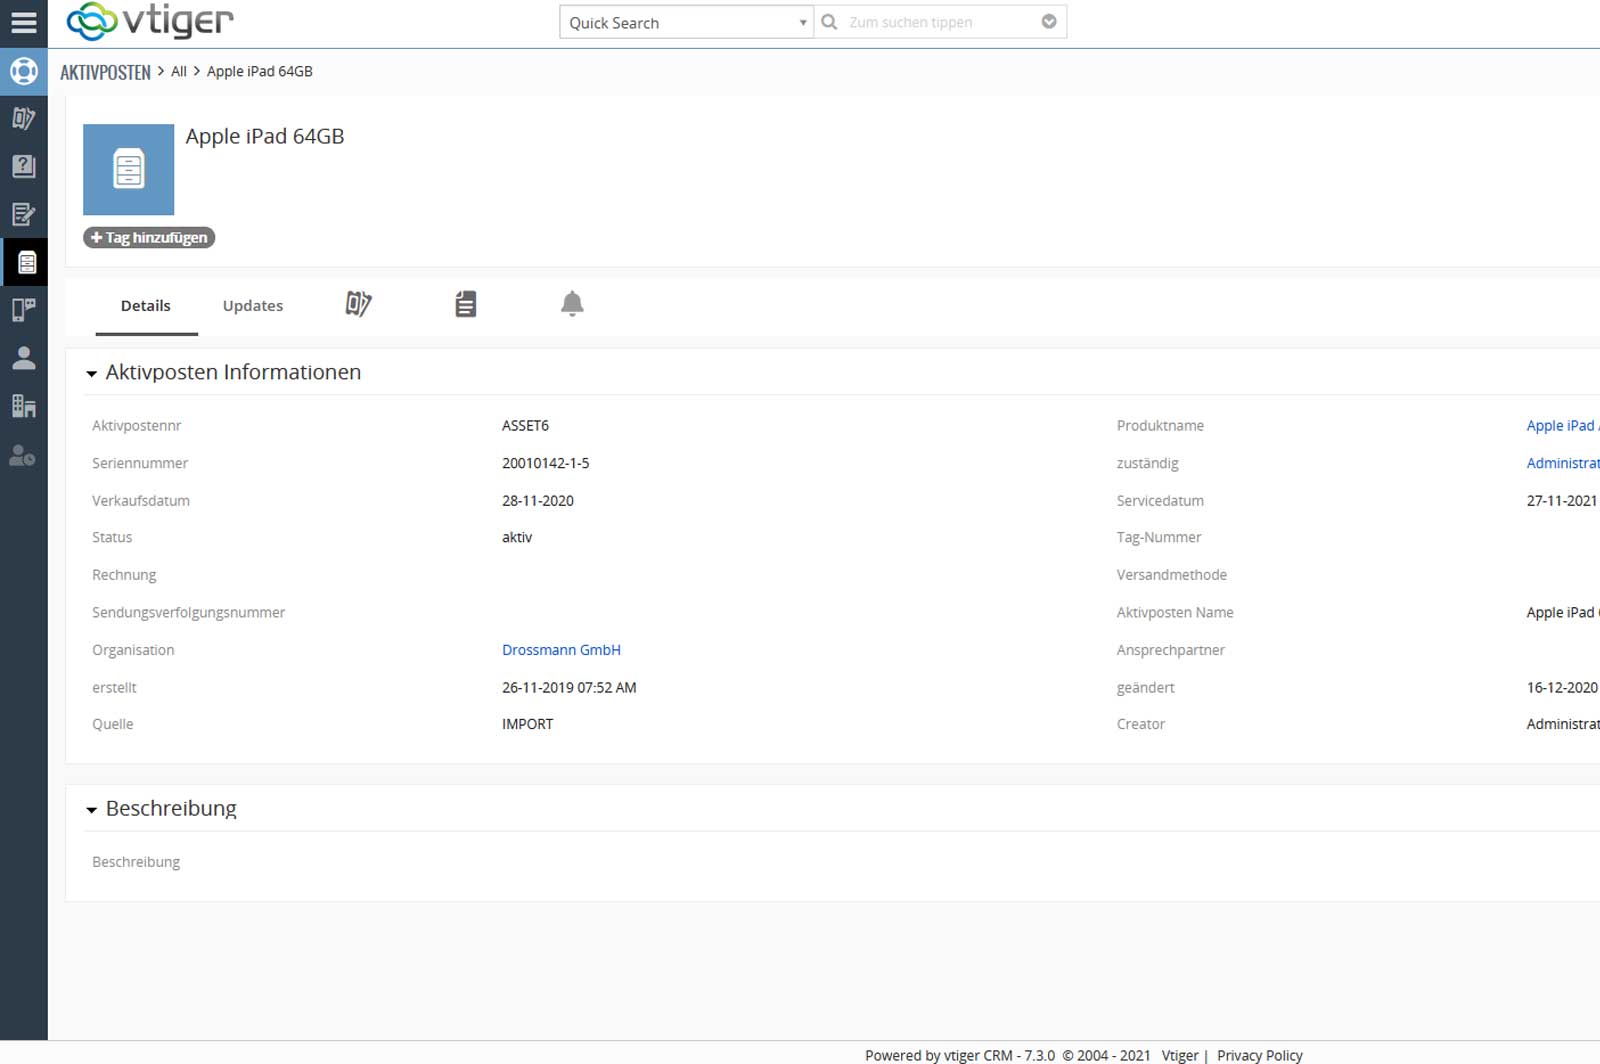Image resolution: width=1600 pixels, height=1064 pixels.
Task: Switch to the Updates tab
Action: click(252, 306)
